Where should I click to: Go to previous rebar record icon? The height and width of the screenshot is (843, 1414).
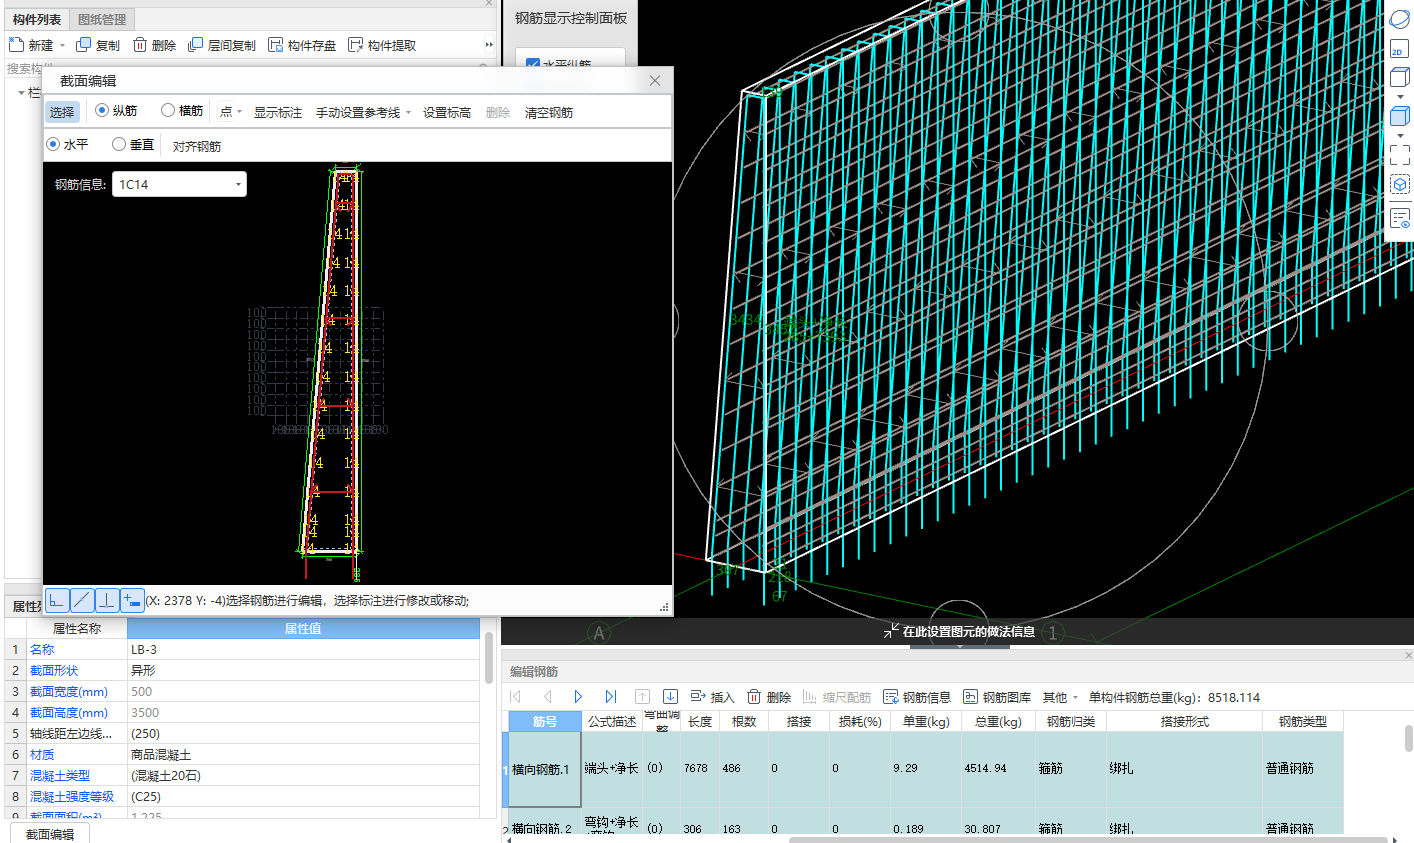pyautogui.click(x=547, y=697)
